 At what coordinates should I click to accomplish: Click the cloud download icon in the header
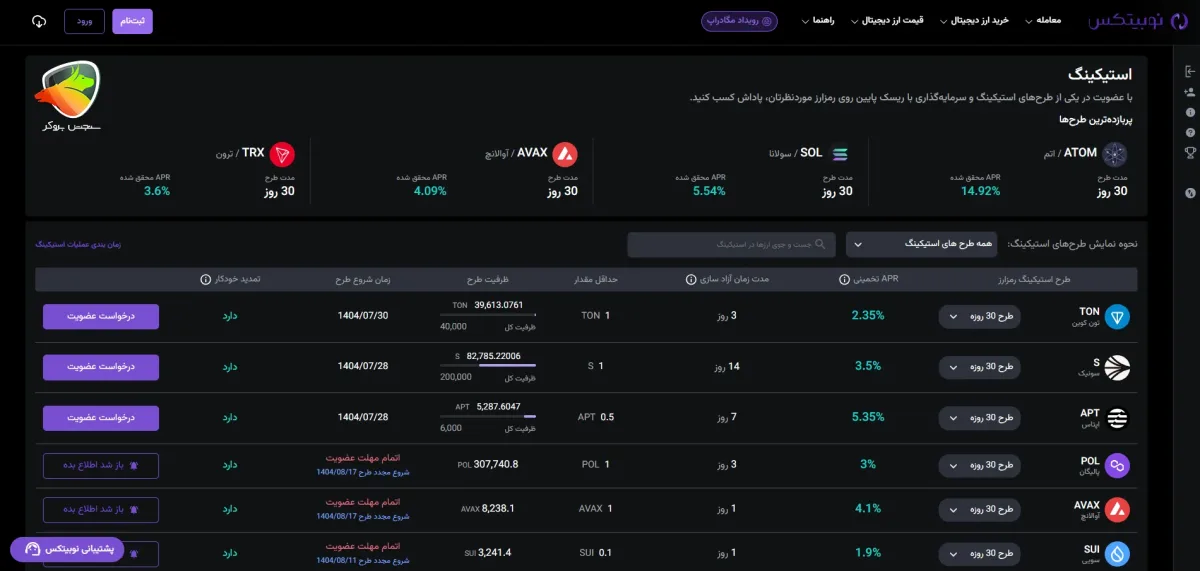click(x=39, y=21)
